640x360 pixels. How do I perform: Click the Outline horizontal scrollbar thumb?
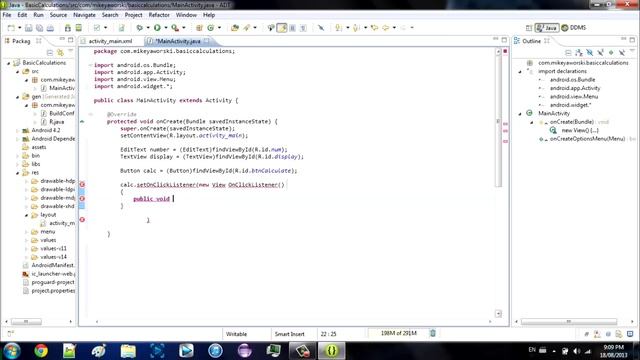click(x=569, y=322)
